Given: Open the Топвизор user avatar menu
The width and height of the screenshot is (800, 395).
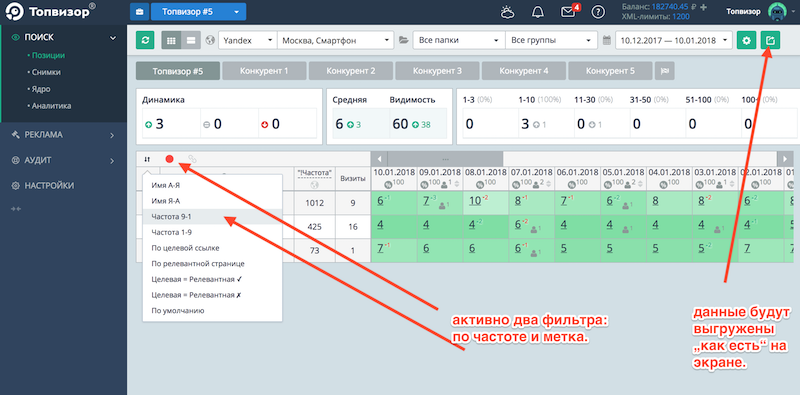Looking at the screenshot, I should (x=778, y=12).
